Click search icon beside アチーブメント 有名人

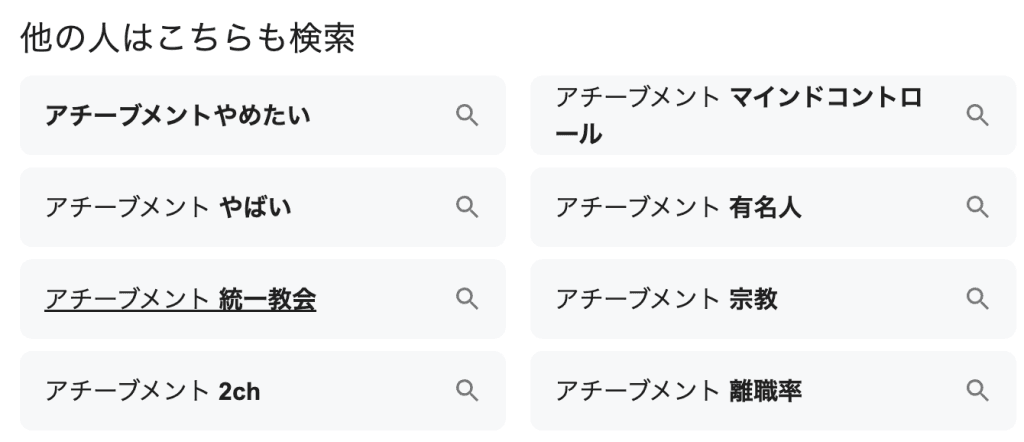976,207
